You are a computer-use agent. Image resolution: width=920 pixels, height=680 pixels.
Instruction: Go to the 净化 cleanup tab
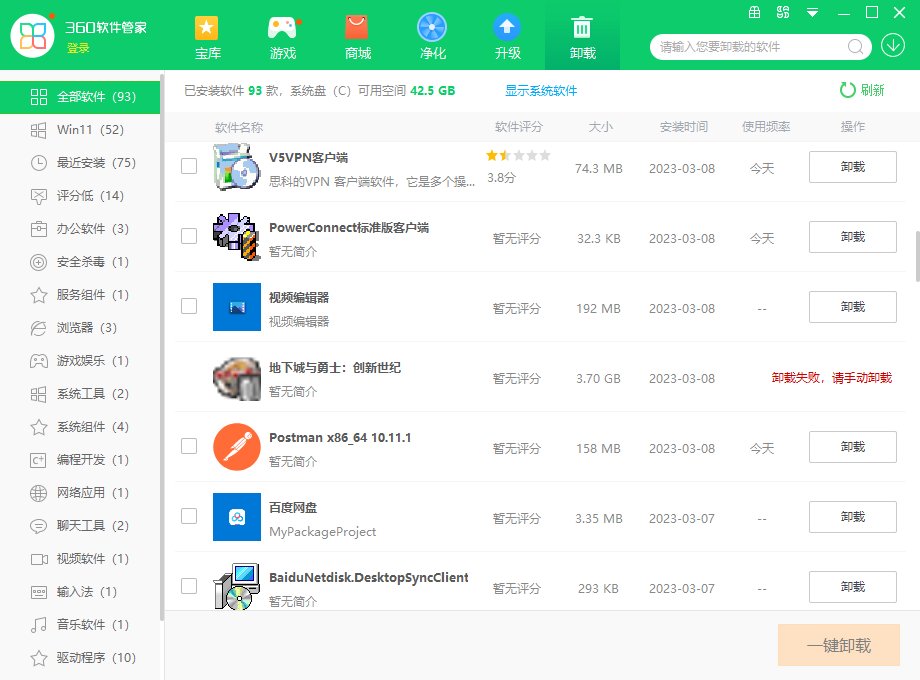432,36
